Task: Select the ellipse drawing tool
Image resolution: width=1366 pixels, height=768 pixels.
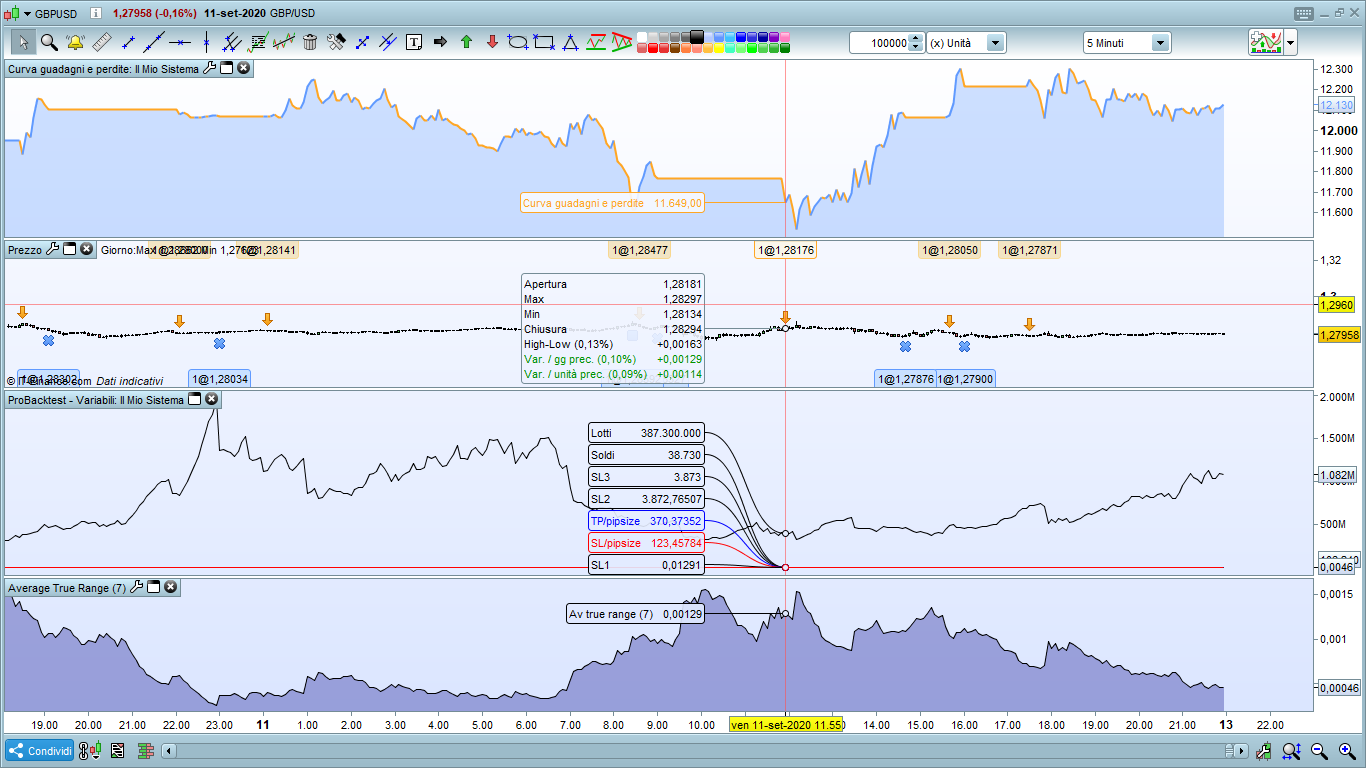Action: 518,42
